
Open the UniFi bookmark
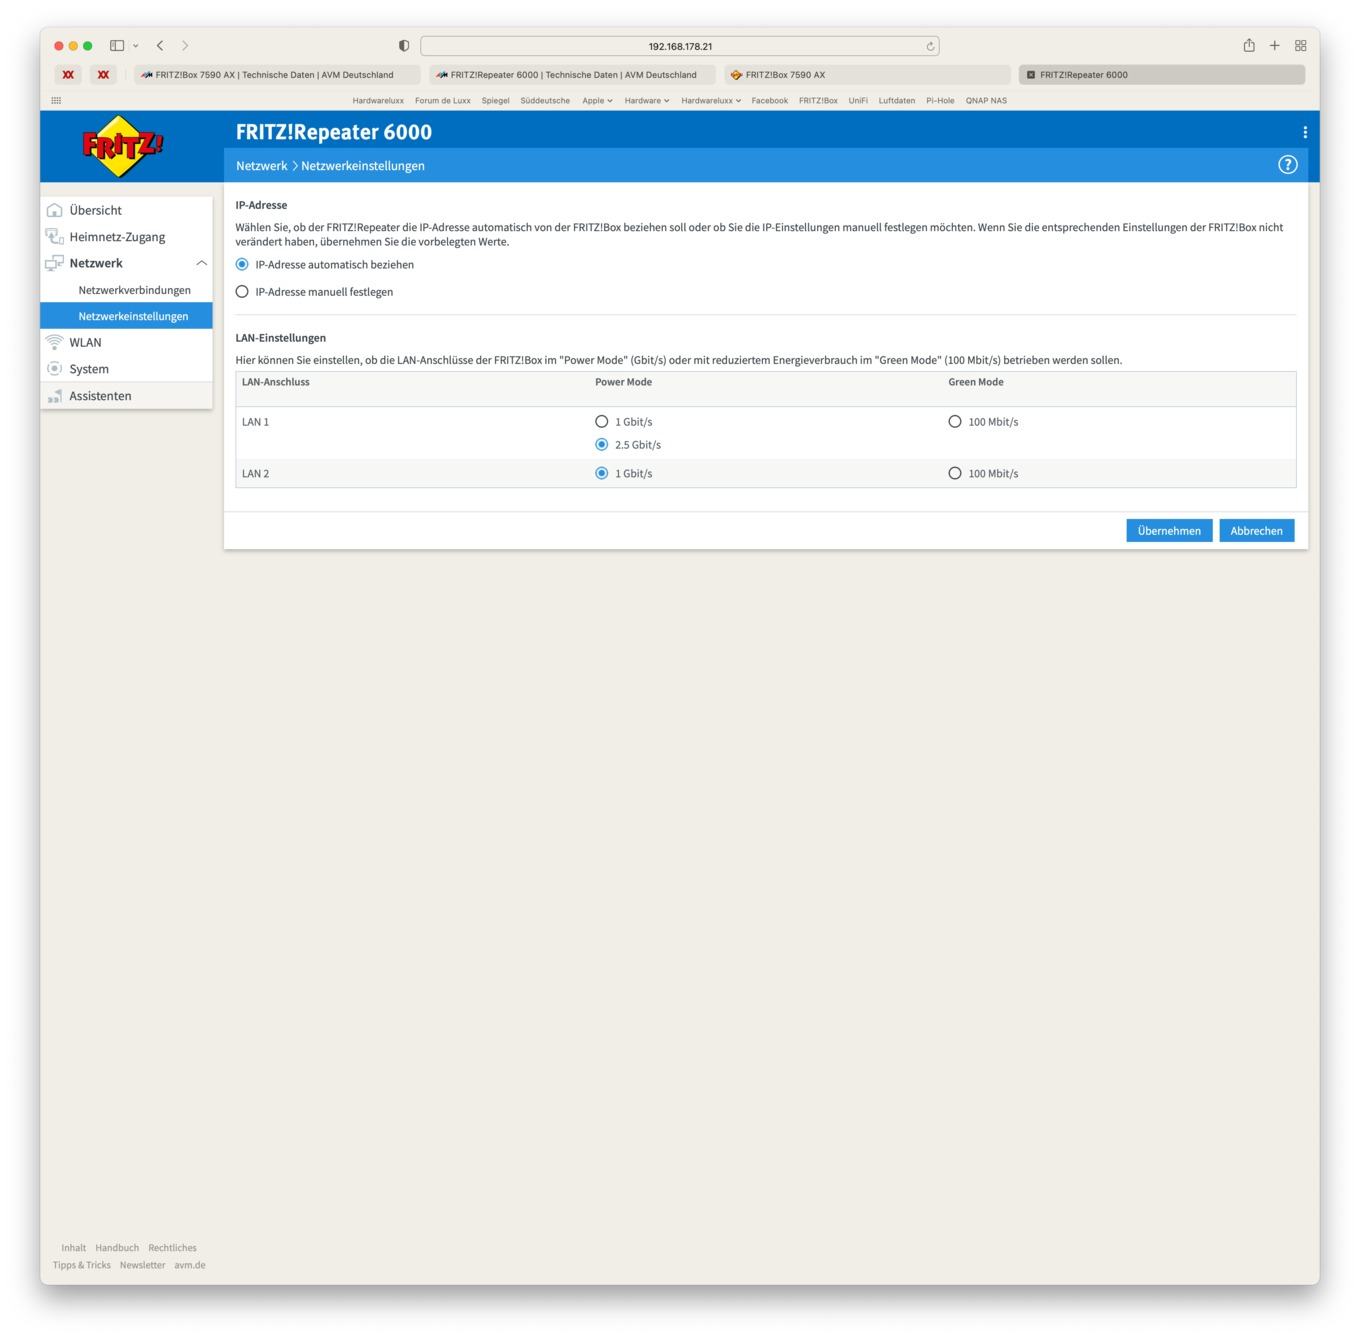858,100
